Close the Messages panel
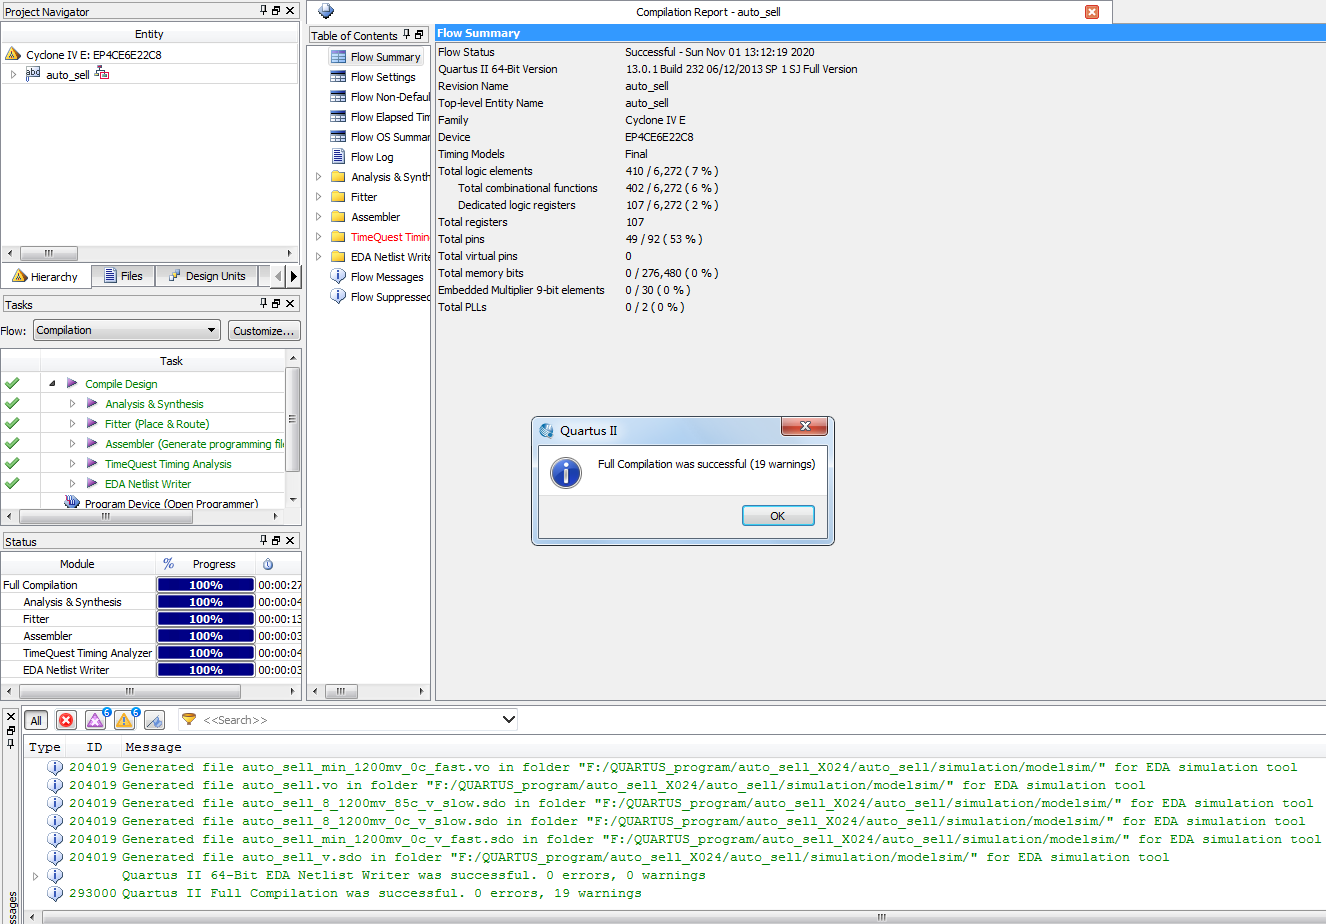Screen dimensions: 1326x924 pos(11,717)
